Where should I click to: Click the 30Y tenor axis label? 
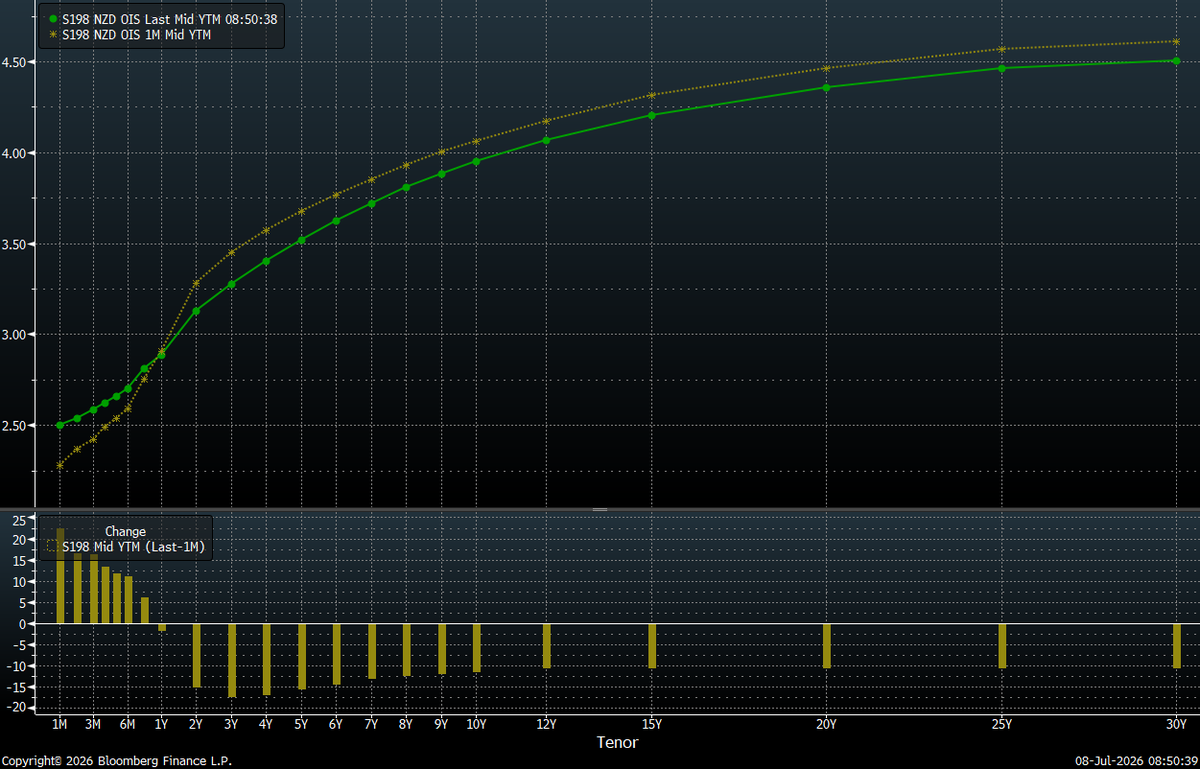coord(1176,724)
